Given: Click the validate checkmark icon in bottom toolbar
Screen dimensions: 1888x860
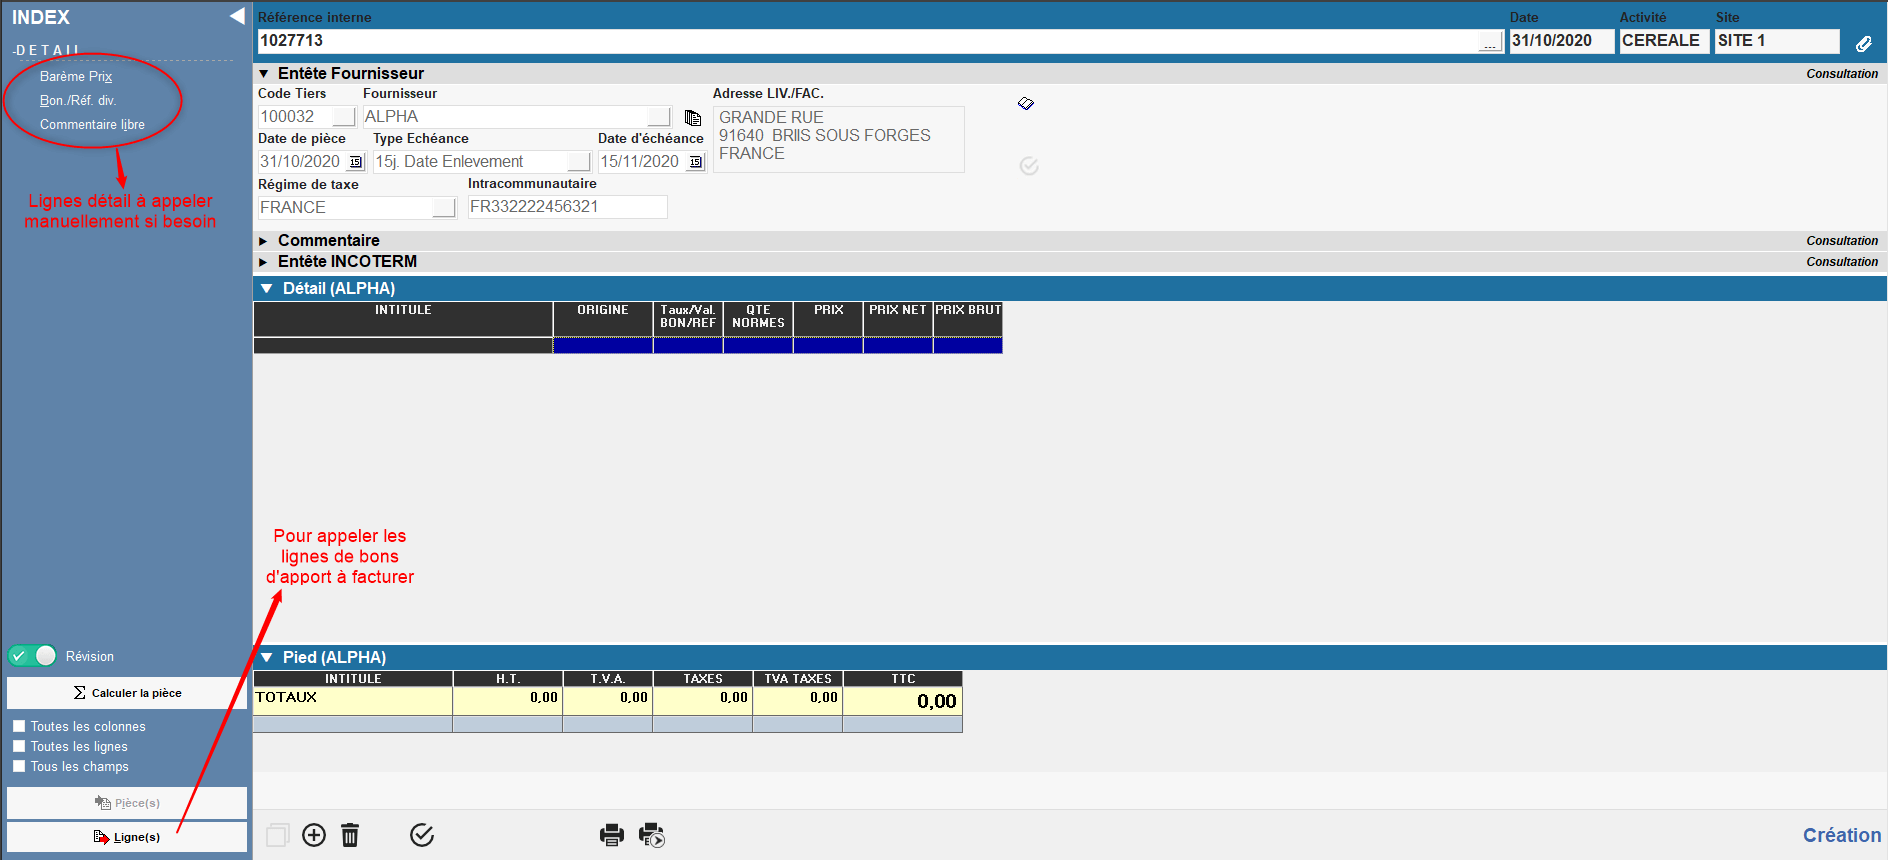Looking at the screenshot, I should point(422,835).
